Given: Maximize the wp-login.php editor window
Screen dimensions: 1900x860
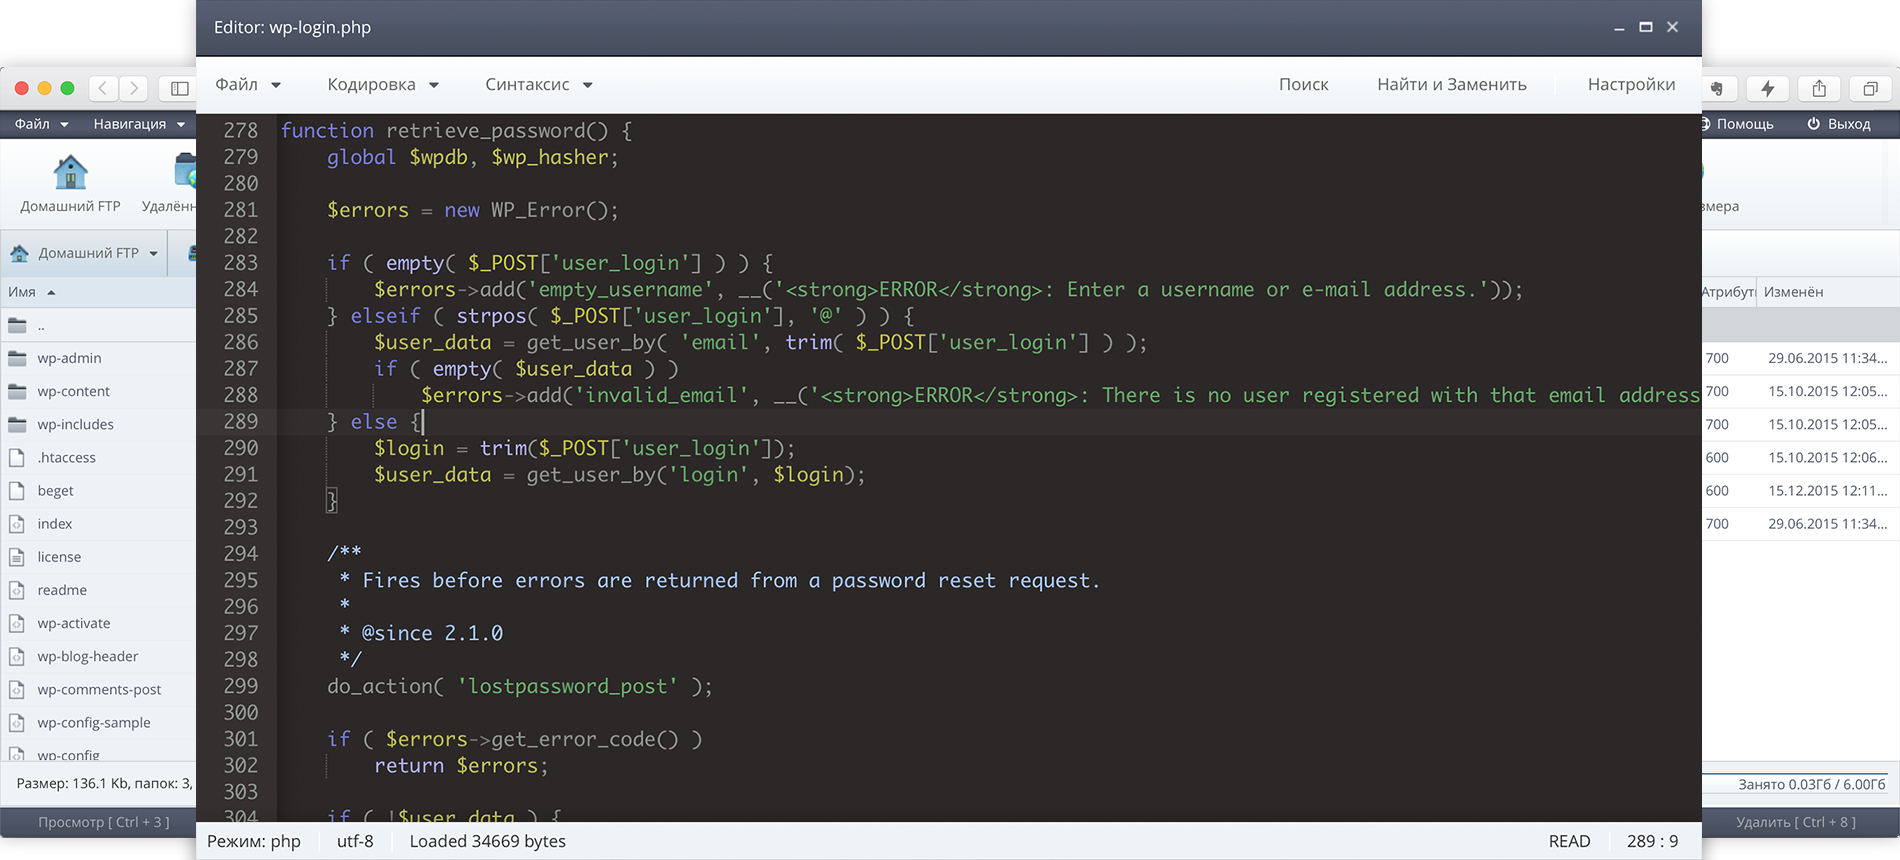Looking at the screenshot, I should coord(1645,27).
